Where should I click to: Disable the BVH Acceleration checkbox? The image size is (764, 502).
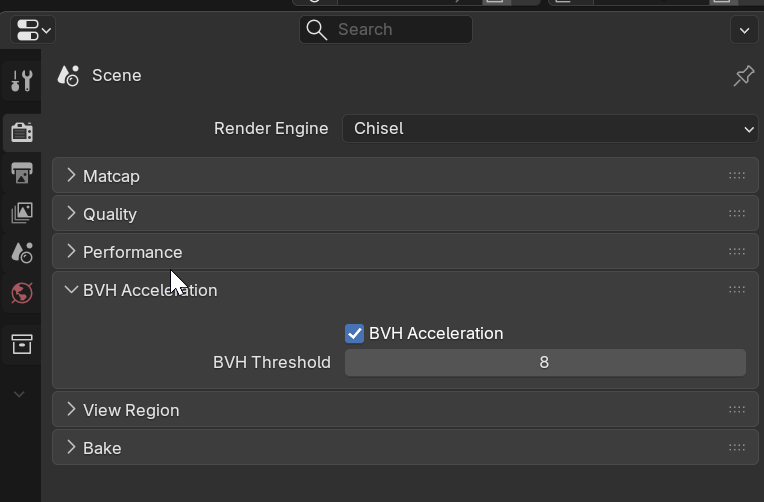click(x=355, y=333)
